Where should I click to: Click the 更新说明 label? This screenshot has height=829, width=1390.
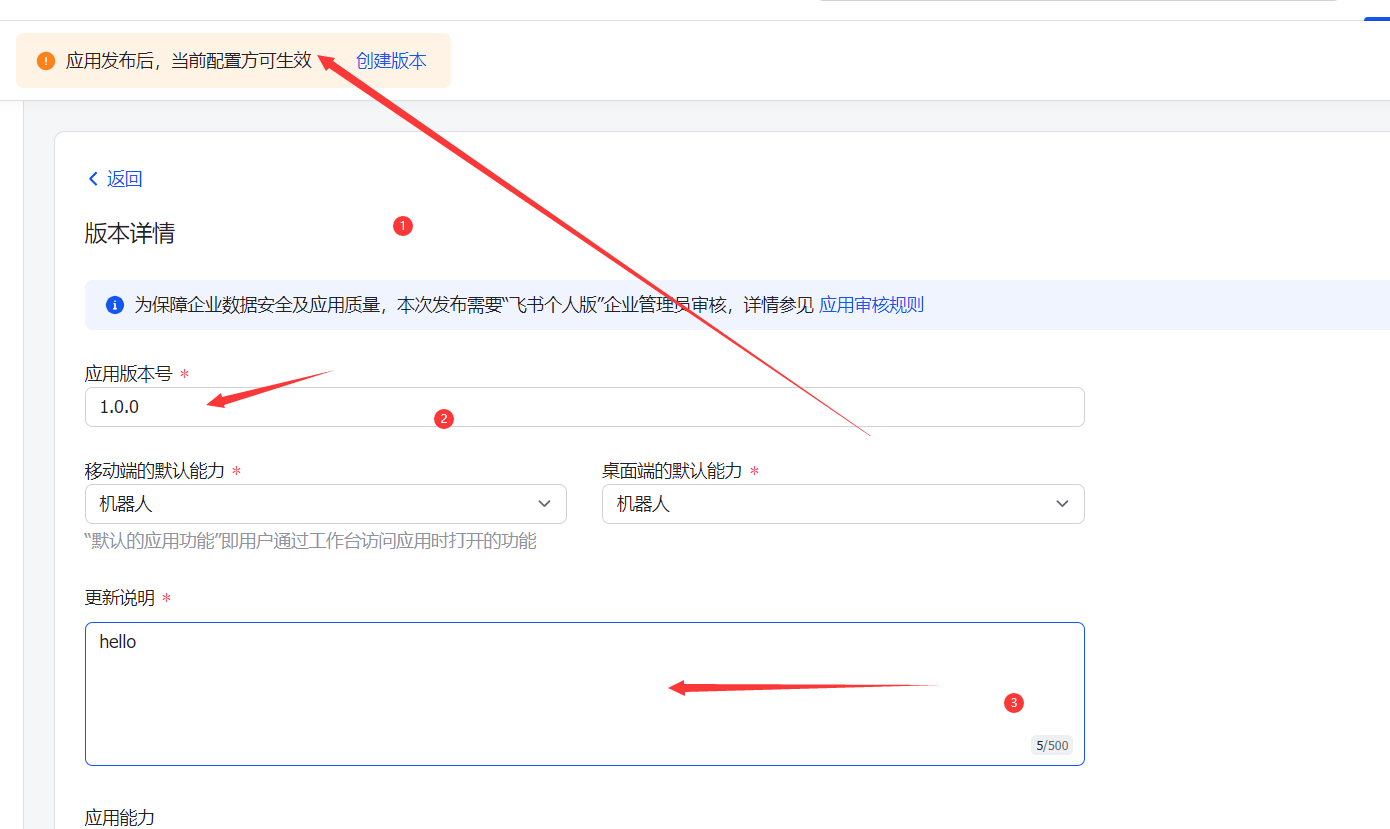coord(120,598)
